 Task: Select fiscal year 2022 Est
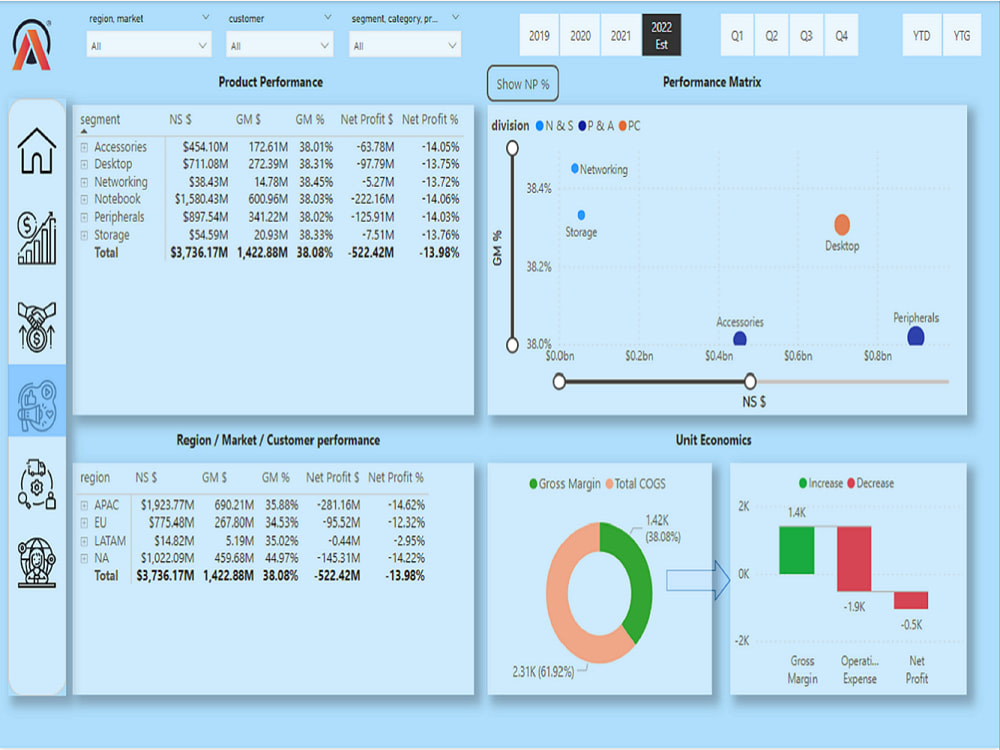click(661, 36)
